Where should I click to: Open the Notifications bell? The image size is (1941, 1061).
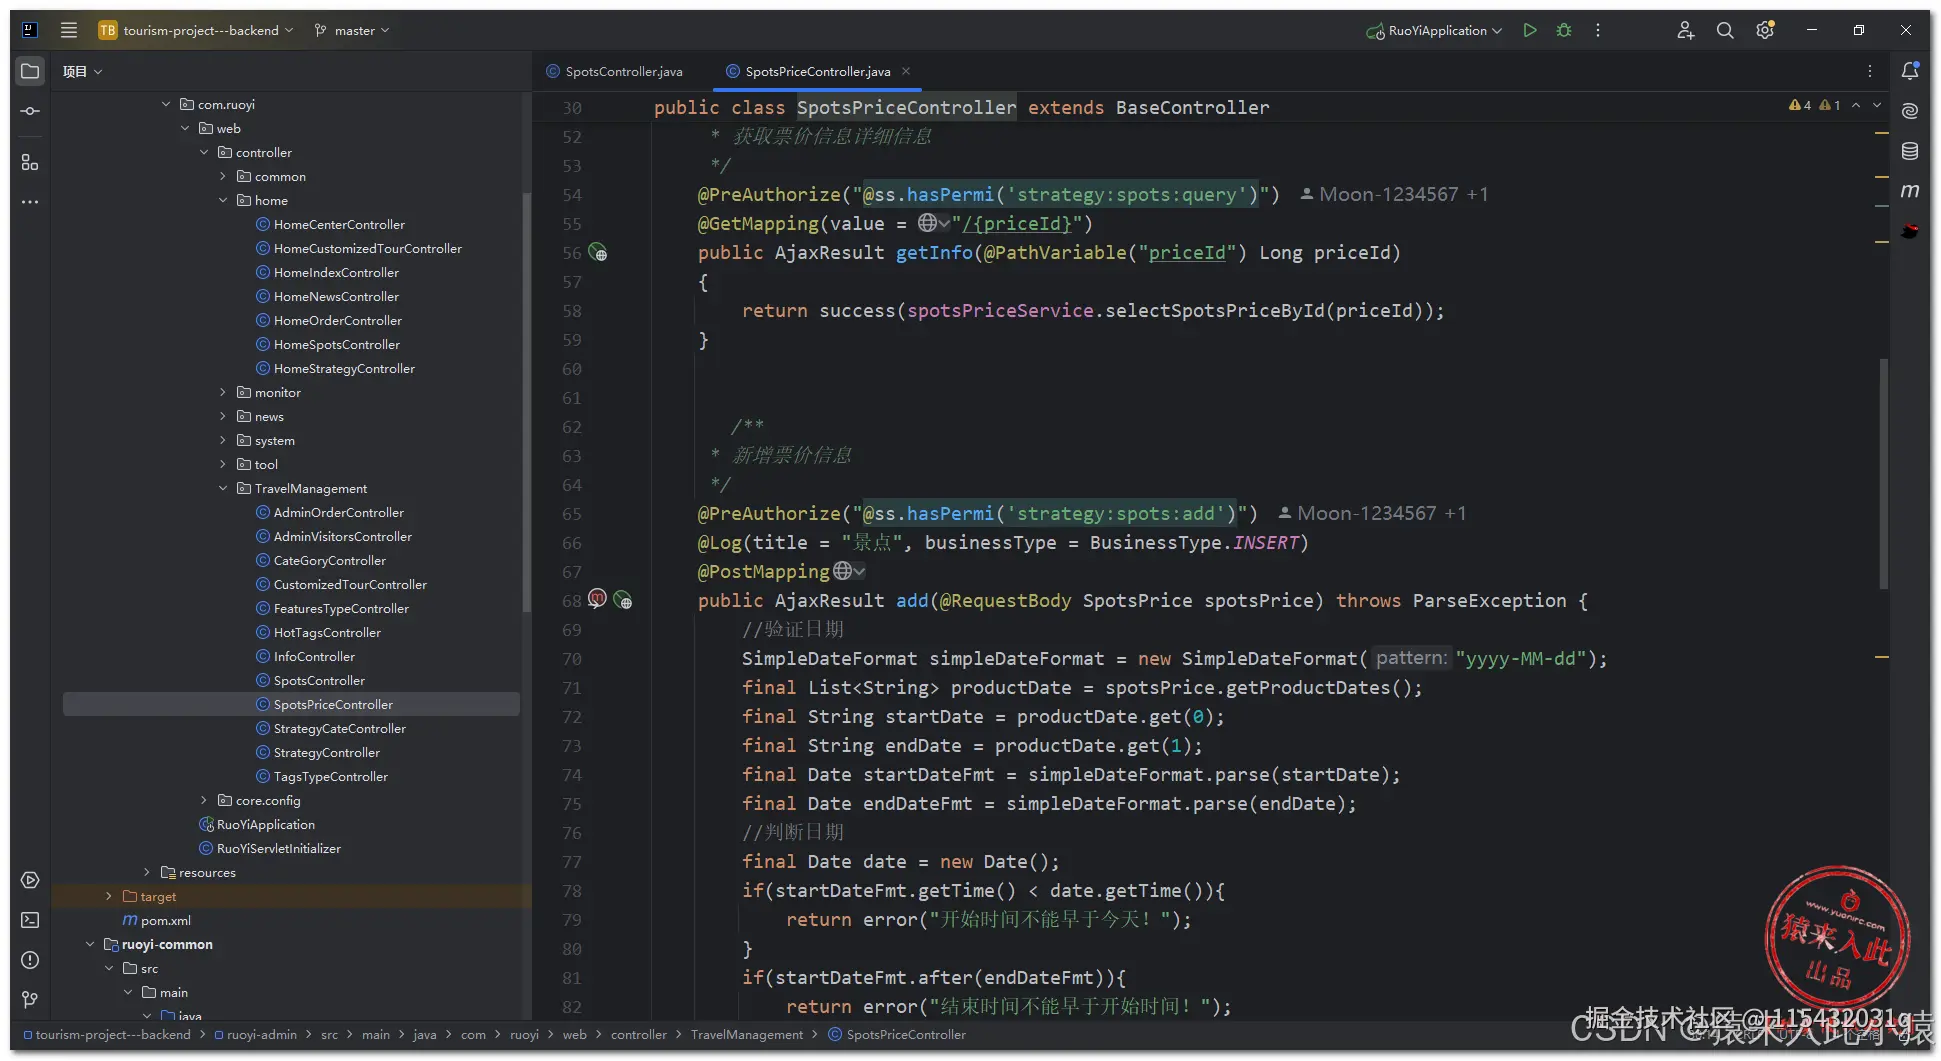pyautogui.click(x=1910, y=71)
